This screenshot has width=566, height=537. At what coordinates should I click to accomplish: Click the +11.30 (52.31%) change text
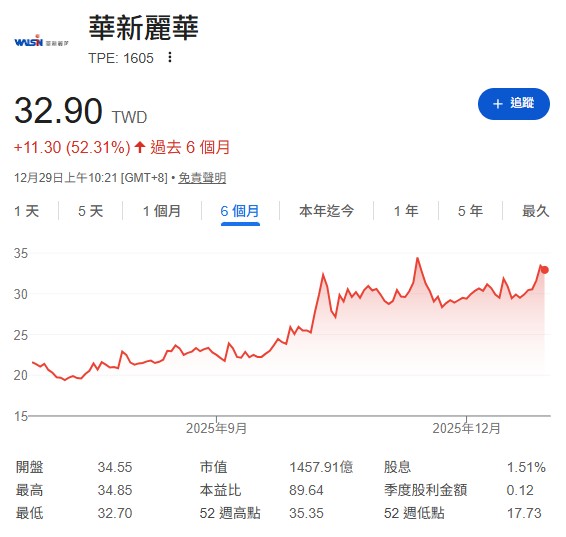(x=72, y=147)
